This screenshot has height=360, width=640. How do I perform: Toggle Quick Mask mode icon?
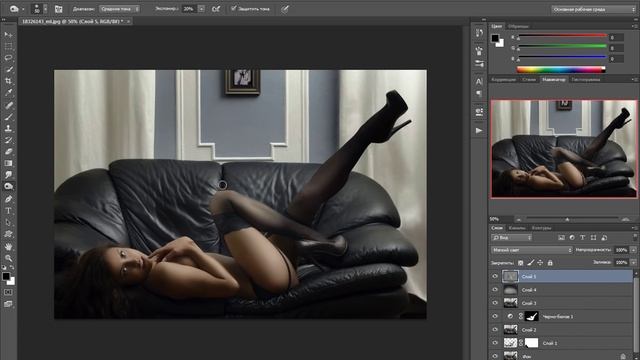pyautogui.click(x=8, y=292)
